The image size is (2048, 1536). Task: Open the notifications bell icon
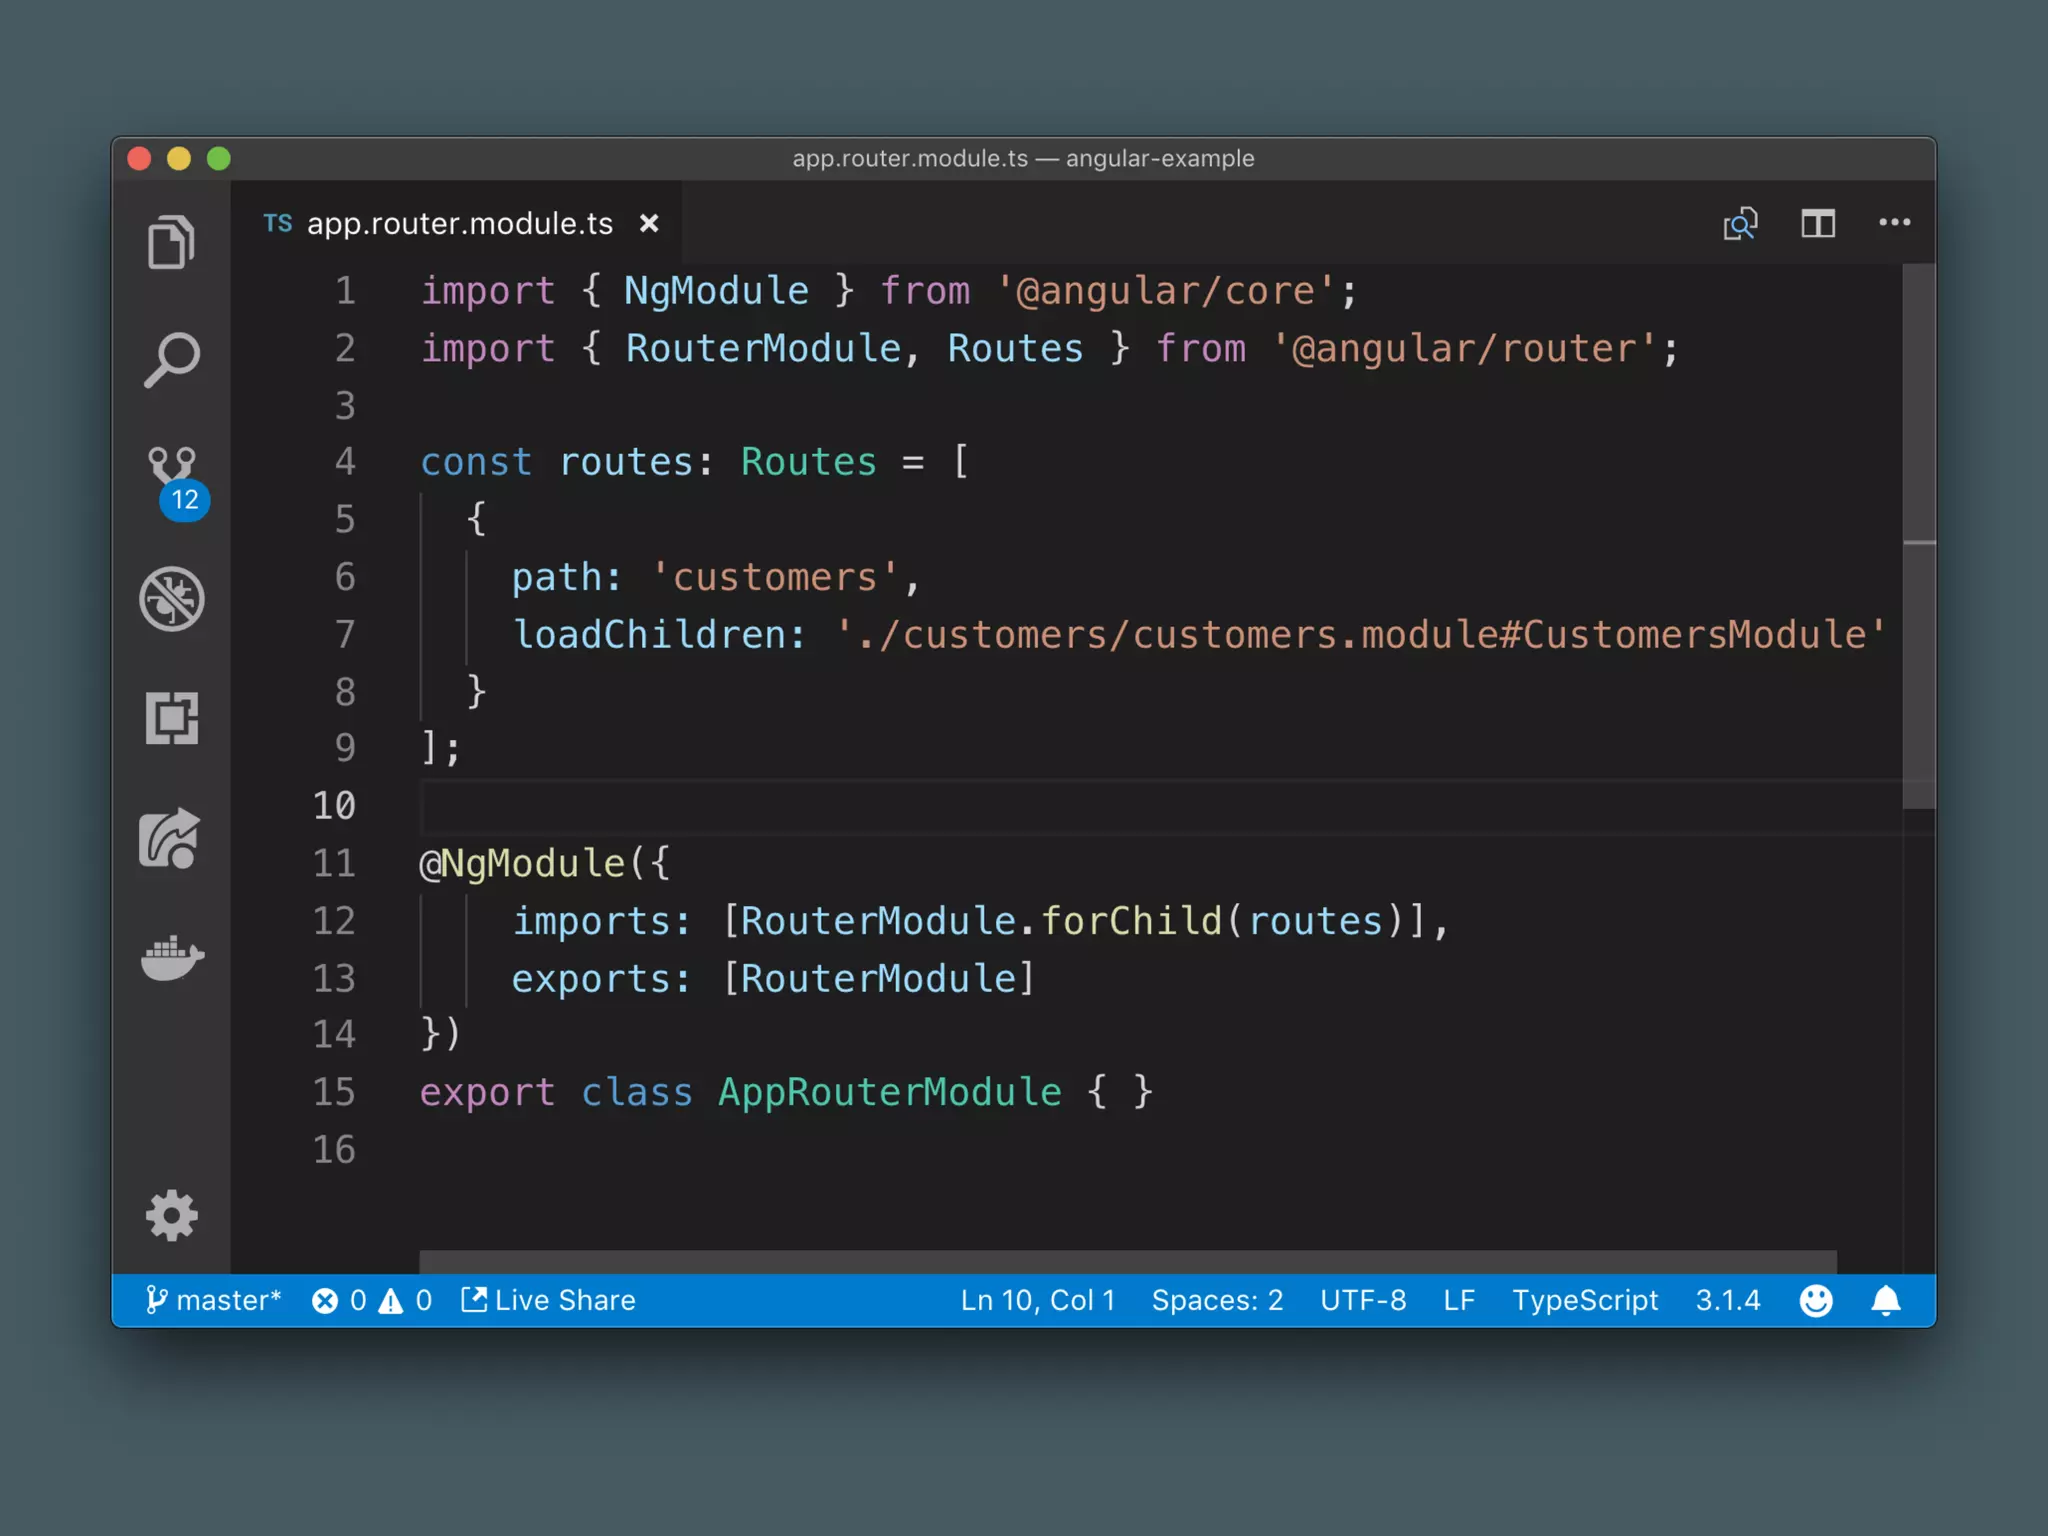(1886, 1300)
